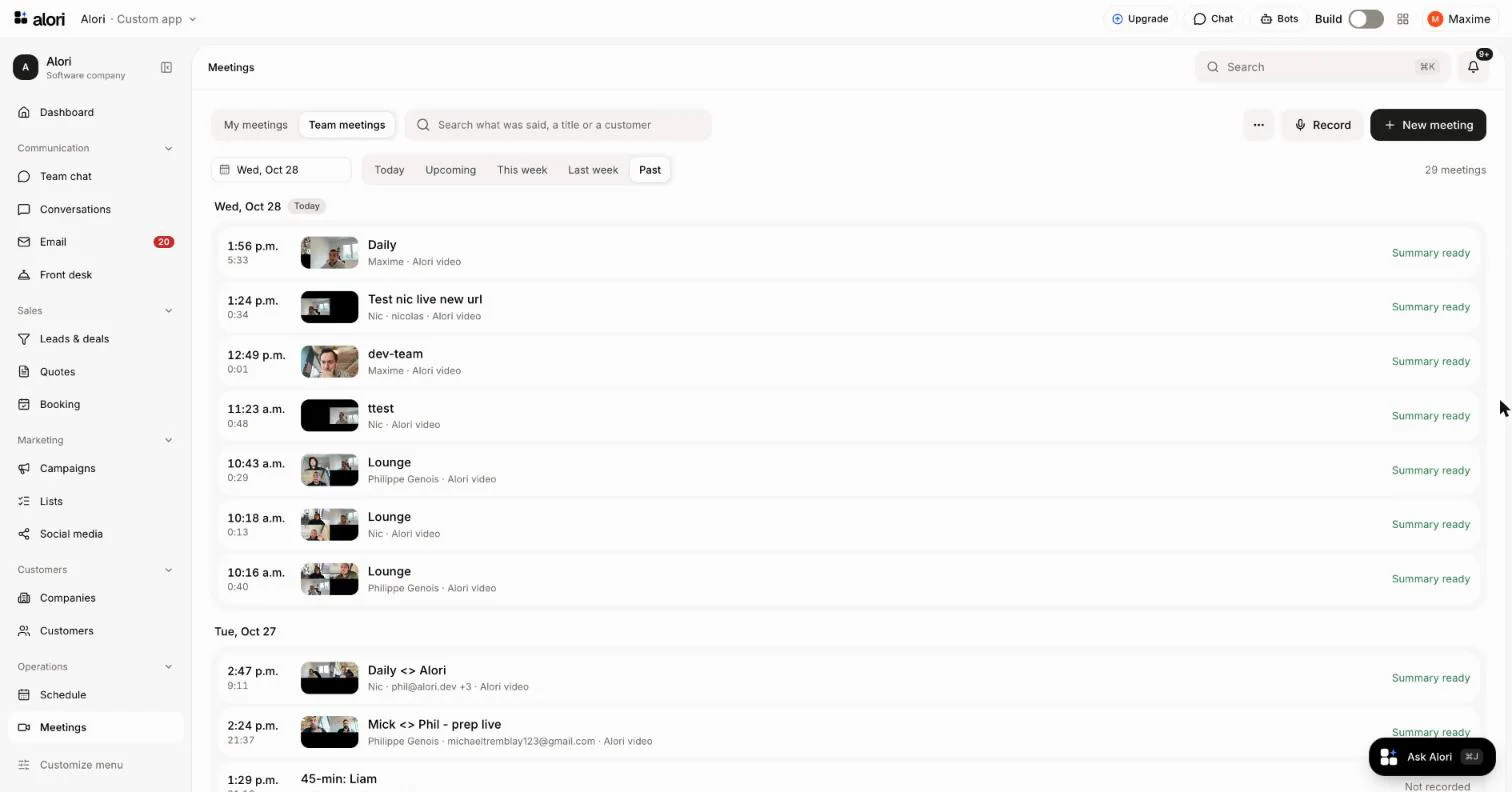Open Quotes document icon
This screenshot has width=1512, height=792.
coord(24,372)
